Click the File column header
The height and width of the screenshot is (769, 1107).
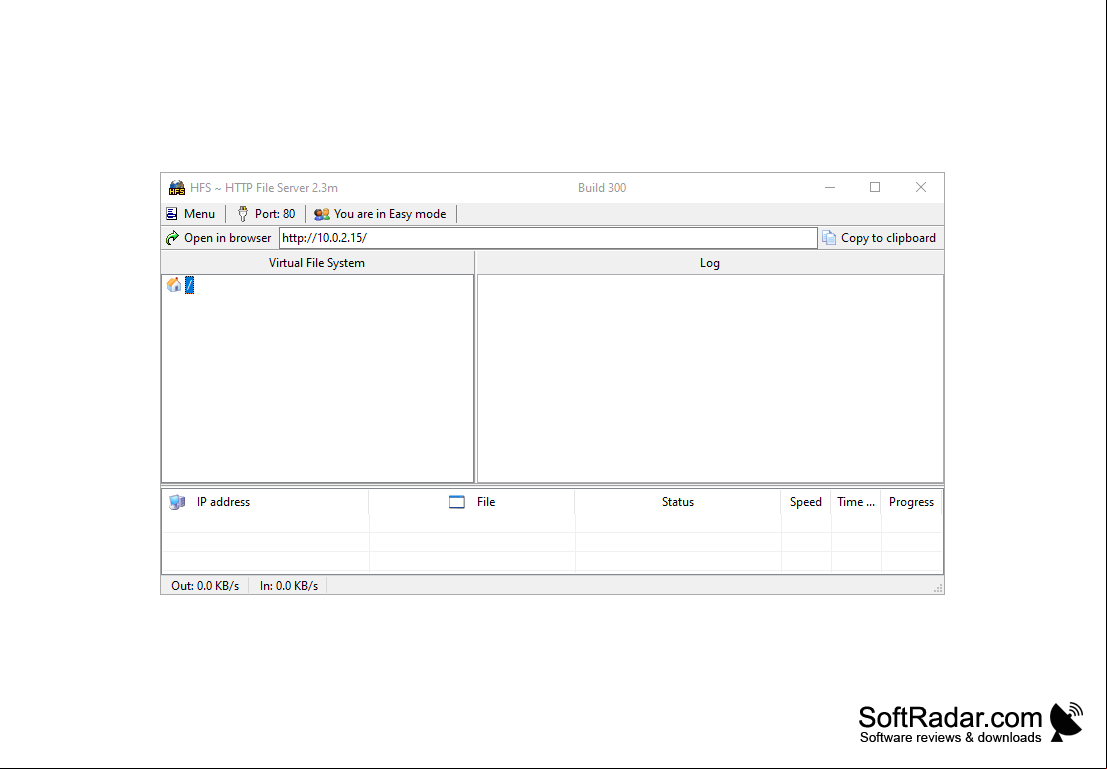pos(472,502)
